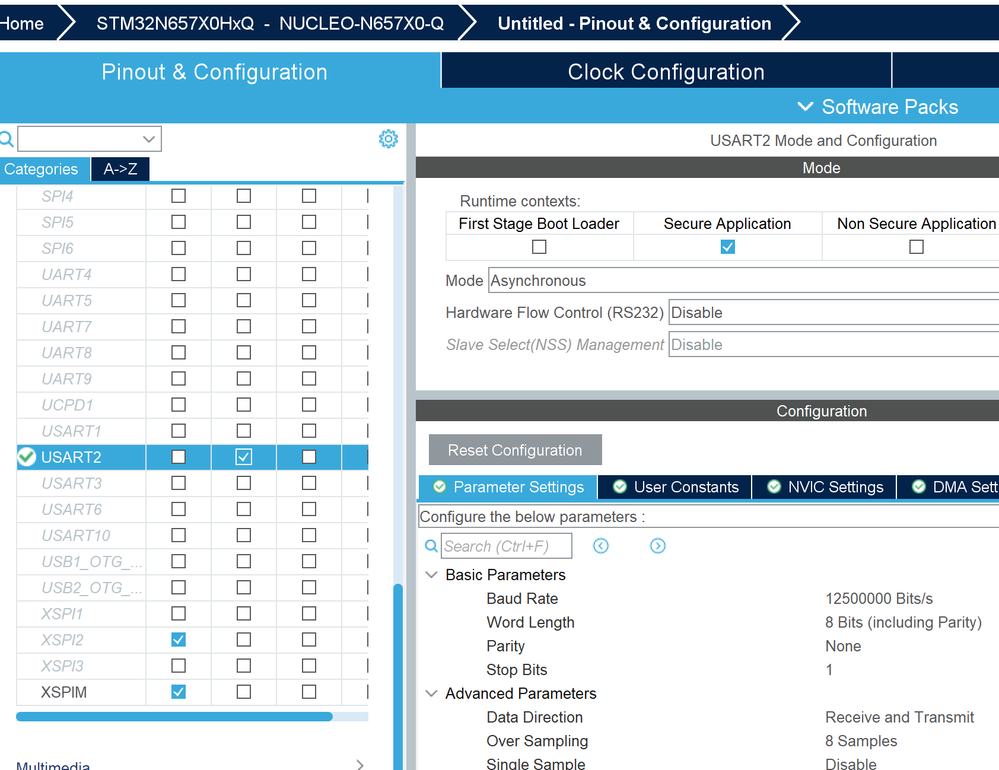Image resolution: width=999 pixels, height=770 pixels.
Task: Click Untitled - Pinout & Configuration breadcrumb
Action: click(634, 23)
